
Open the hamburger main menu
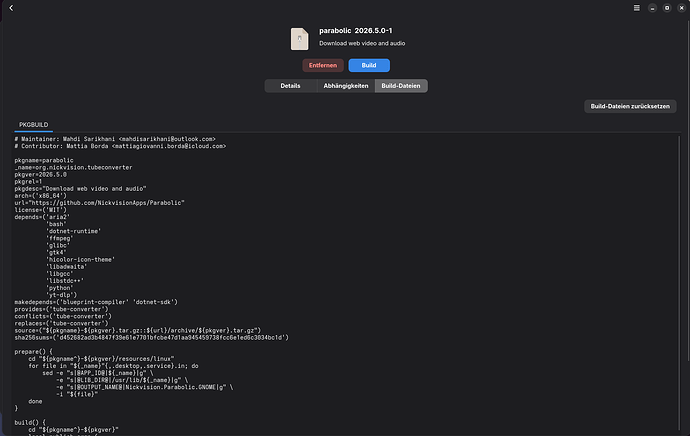point(636,8)
